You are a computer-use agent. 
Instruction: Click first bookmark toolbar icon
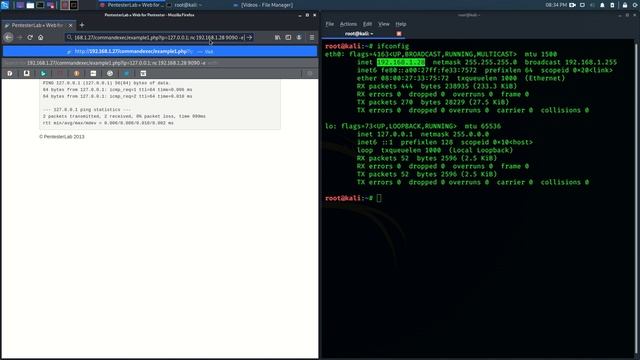click(10, 73)
